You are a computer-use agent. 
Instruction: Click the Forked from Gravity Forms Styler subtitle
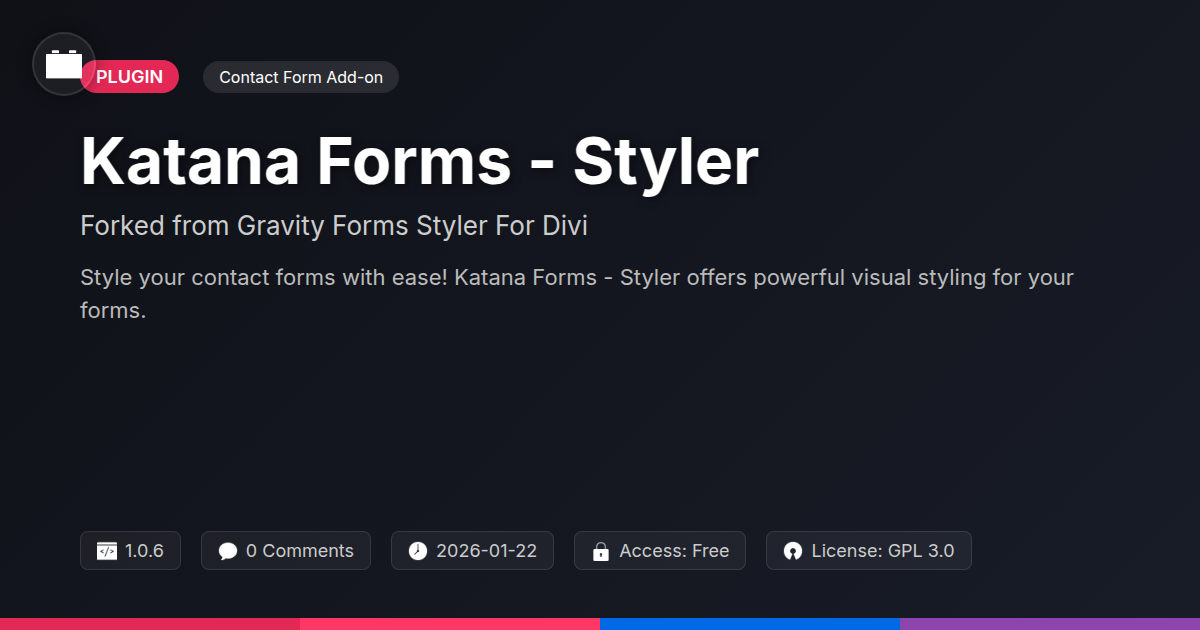334,226
